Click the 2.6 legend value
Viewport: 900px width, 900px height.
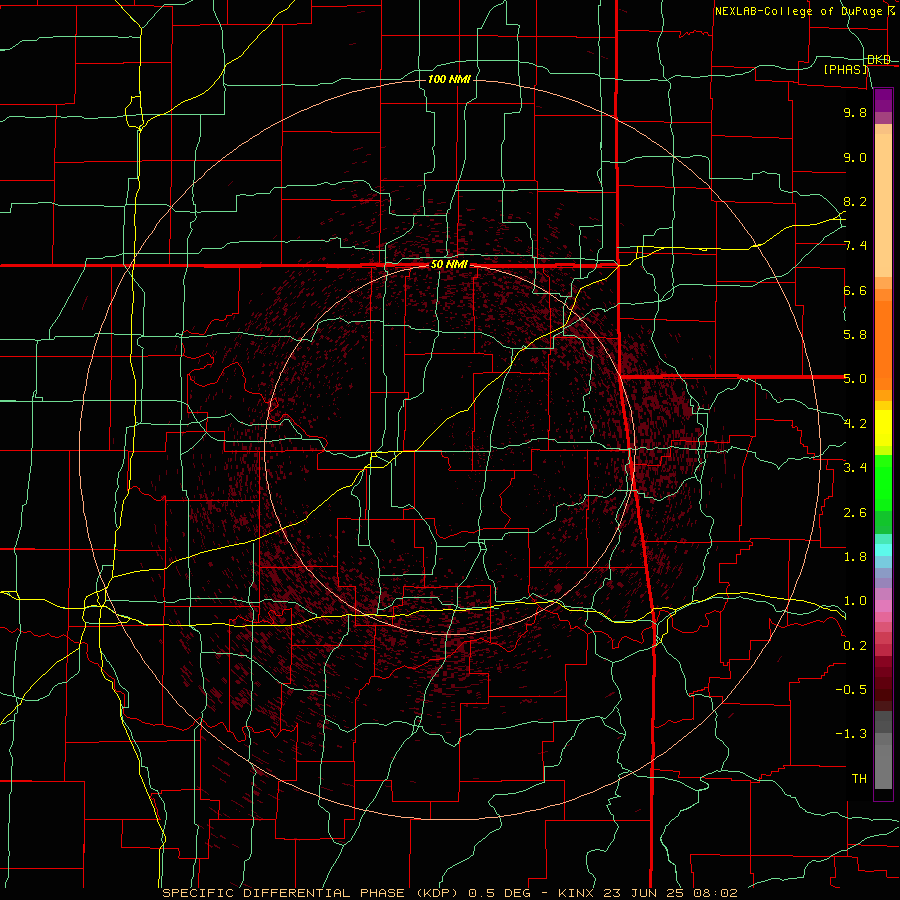point(855,513)
